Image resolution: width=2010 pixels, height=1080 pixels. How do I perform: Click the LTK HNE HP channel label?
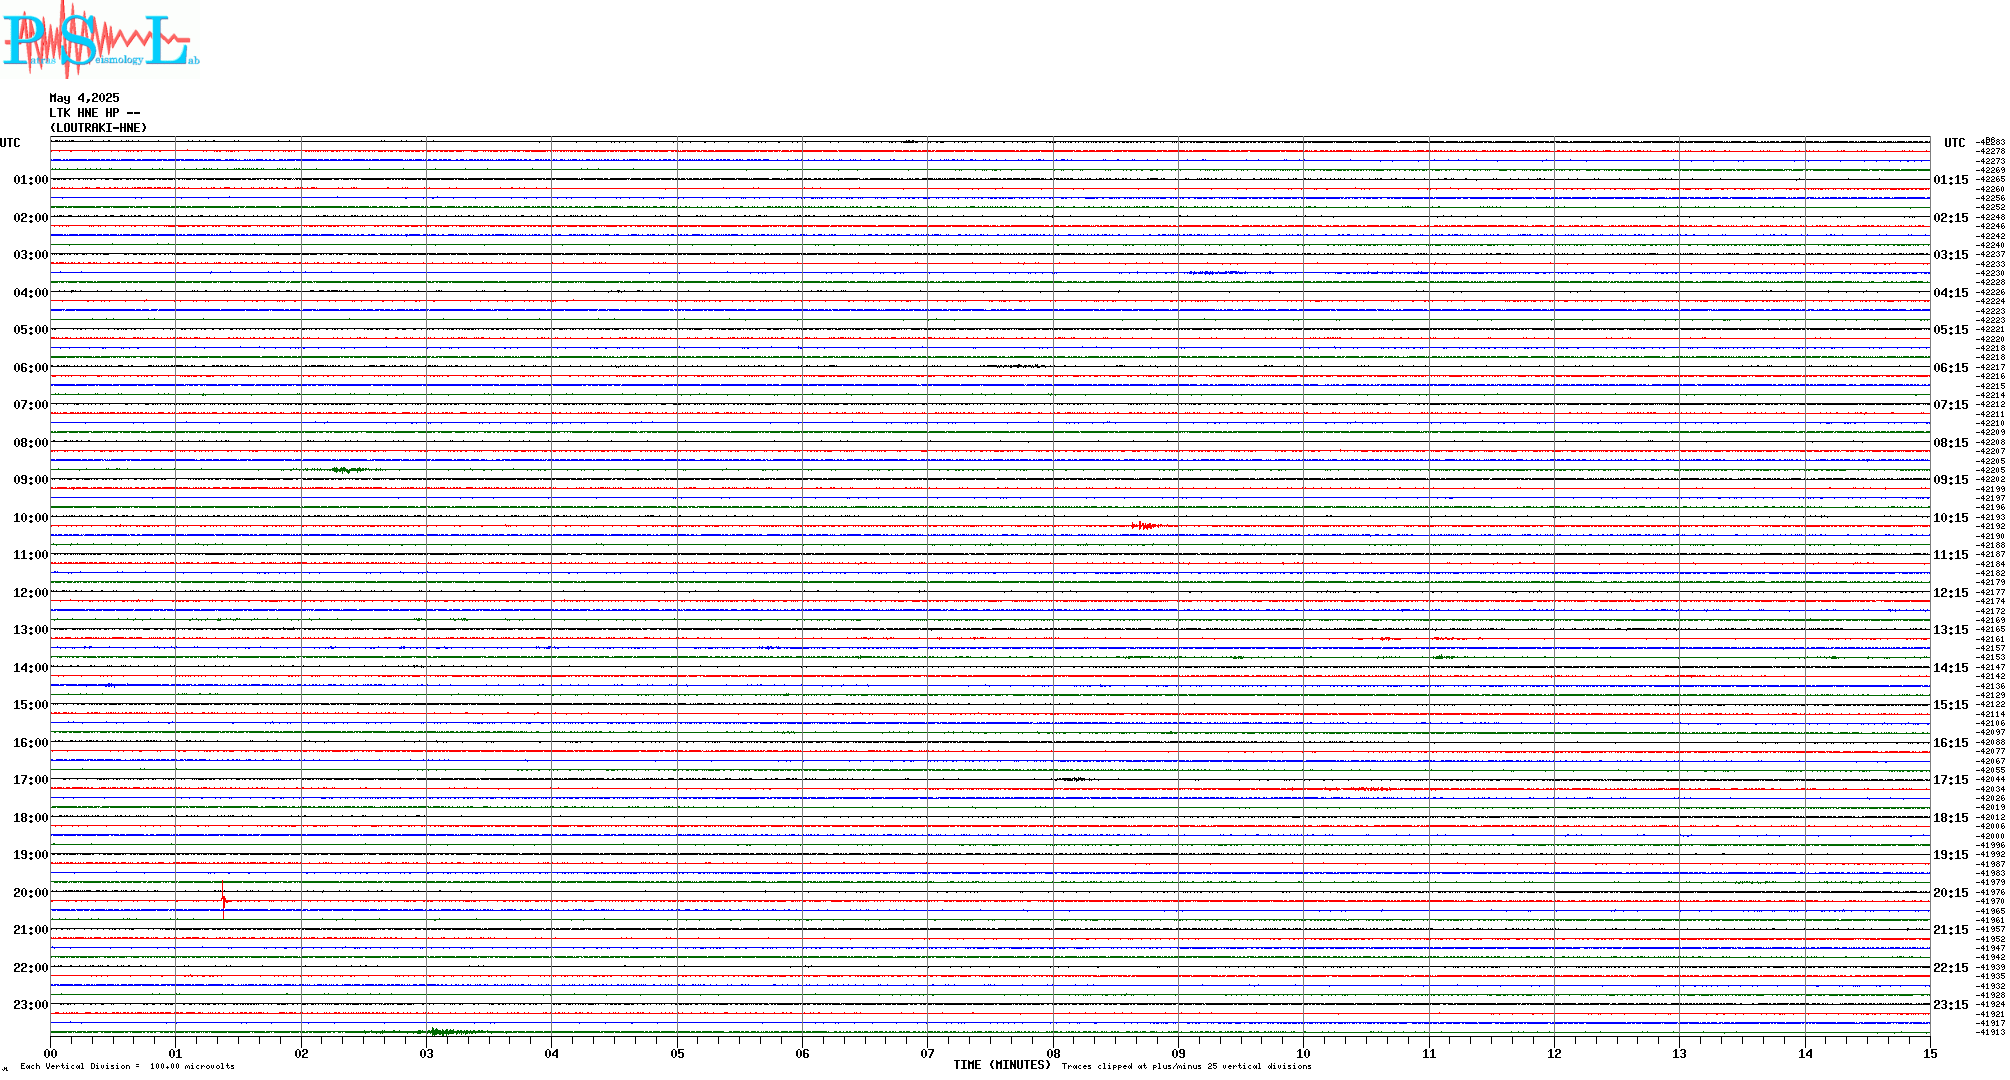[x=94, y=113]
